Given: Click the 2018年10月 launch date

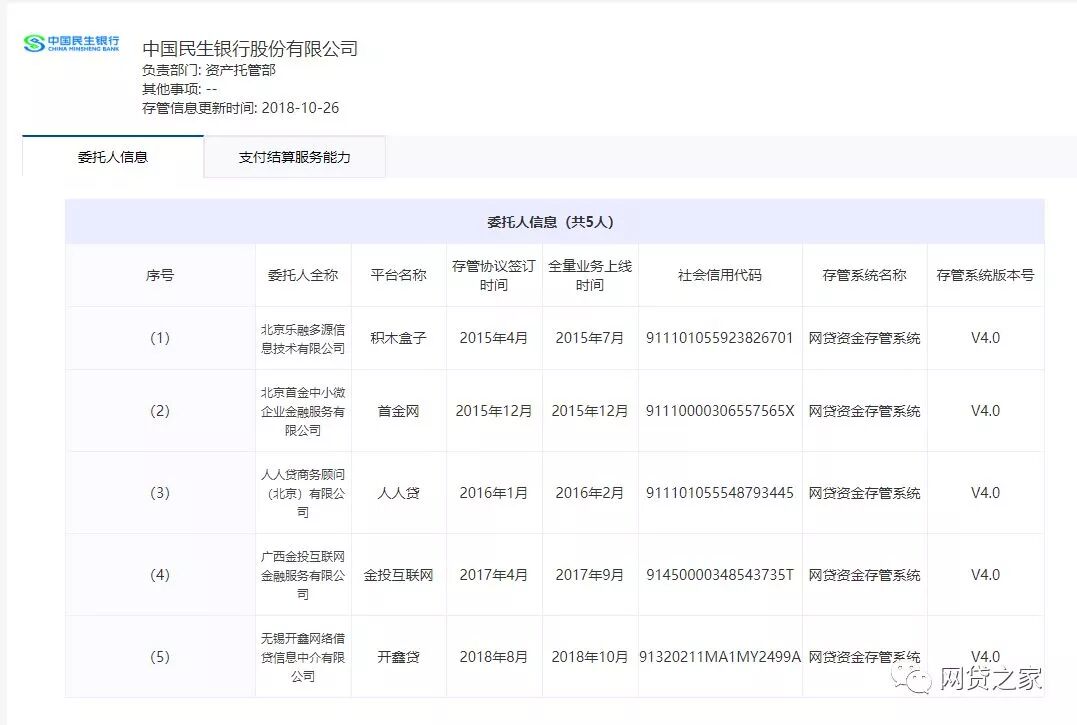Looking at the screenshot, I should (590, 657).
